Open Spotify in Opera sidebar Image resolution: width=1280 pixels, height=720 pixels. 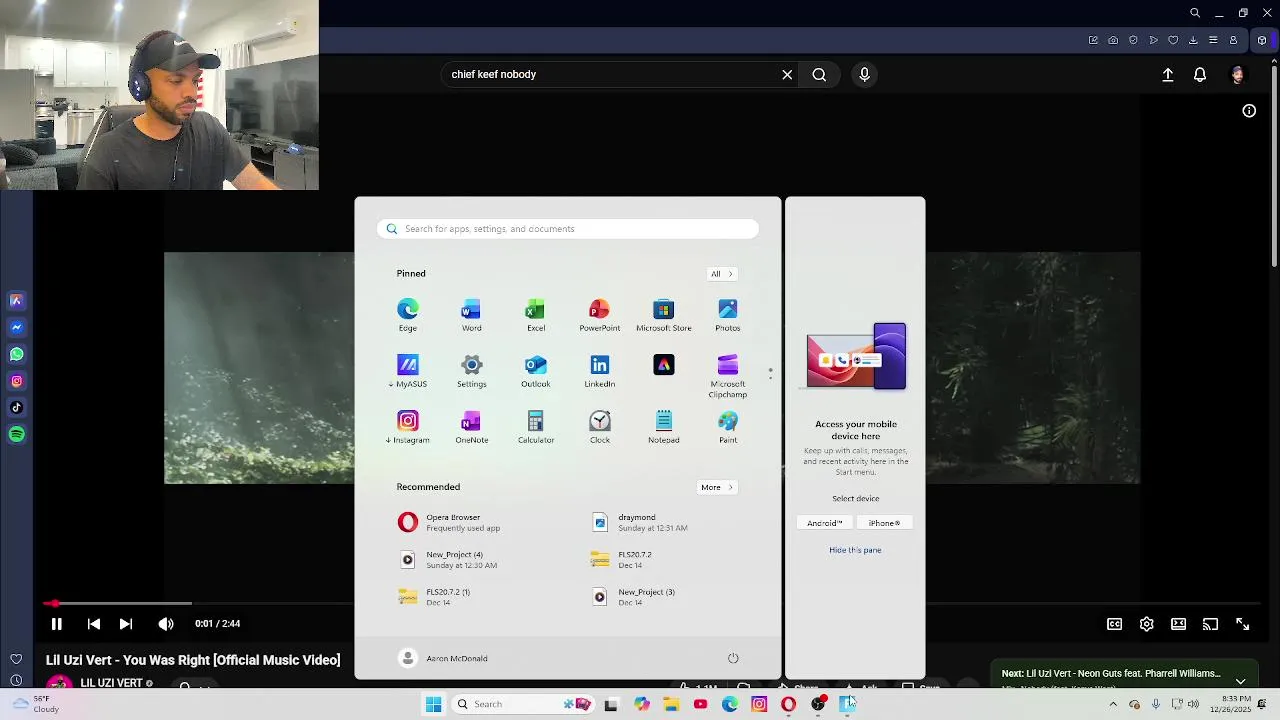(17, 435)
